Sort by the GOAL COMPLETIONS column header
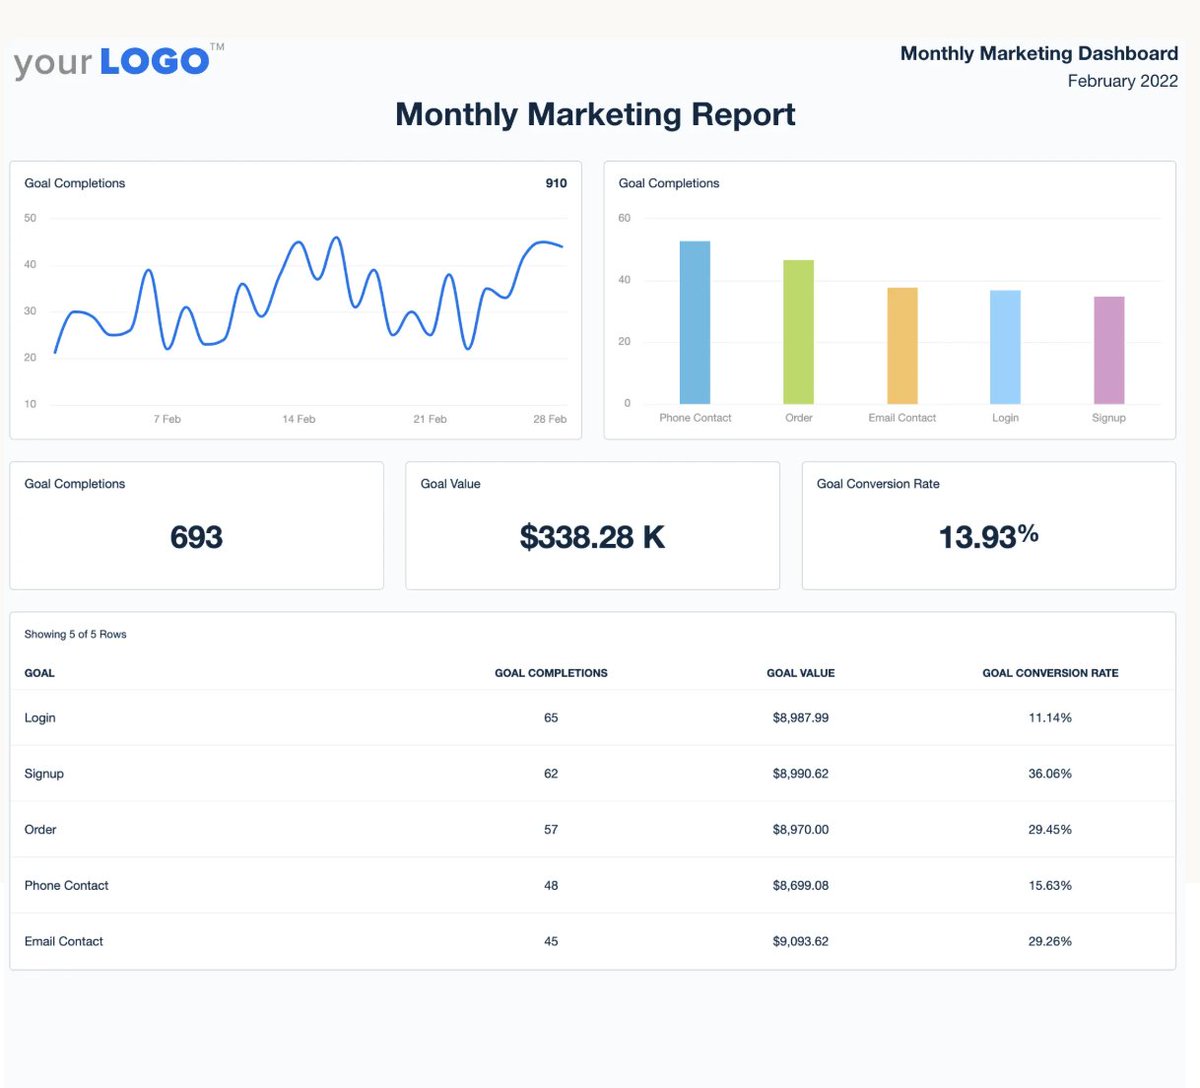This screenshot has height=1088, width=1200. [551, 673]
